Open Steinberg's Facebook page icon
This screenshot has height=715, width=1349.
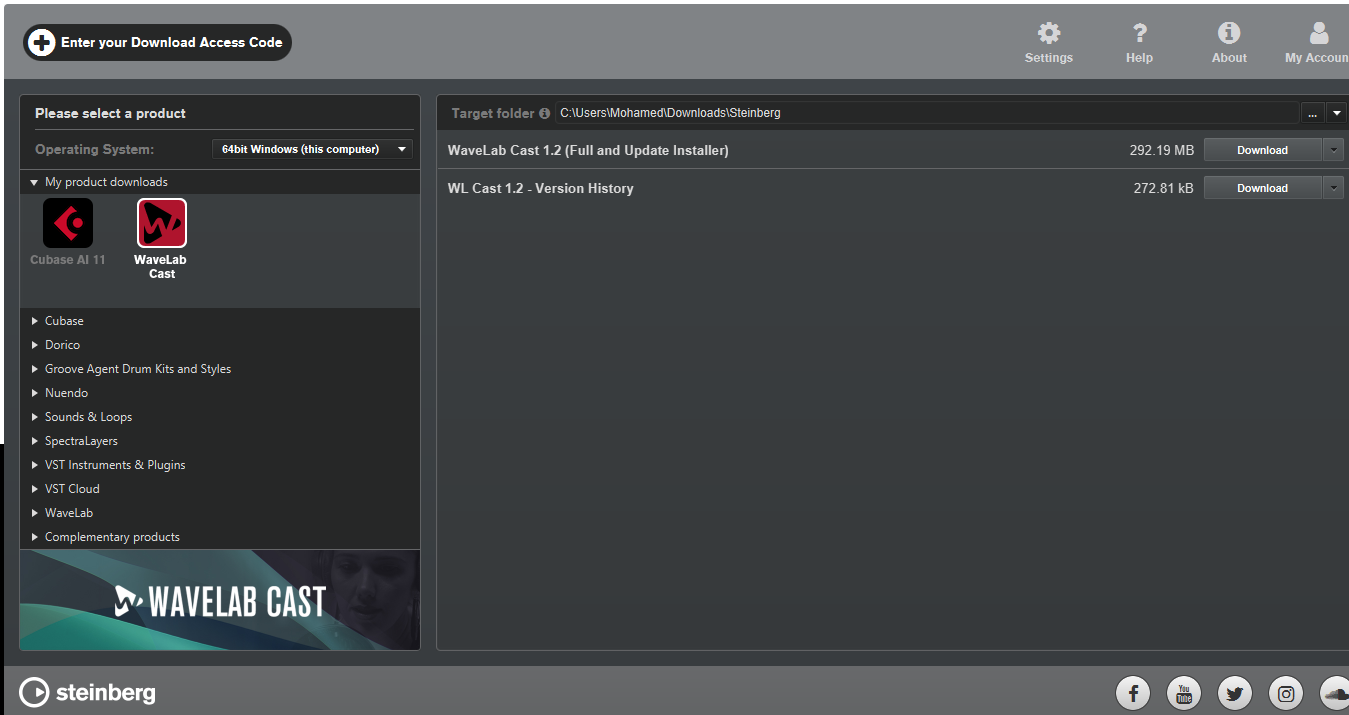(x=1133, y=692)
